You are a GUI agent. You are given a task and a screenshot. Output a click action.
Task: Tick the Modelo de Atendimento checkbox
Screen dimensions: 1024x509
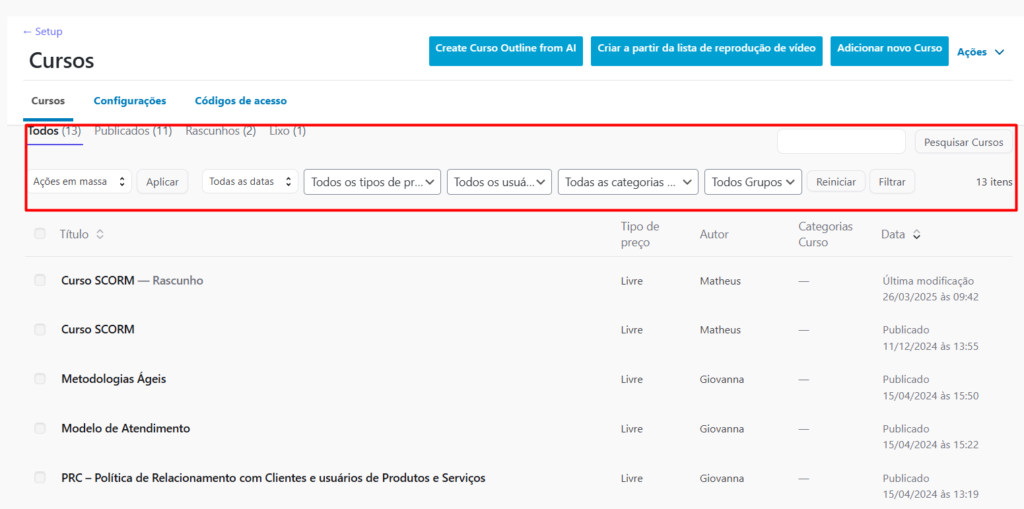[40, 428]
